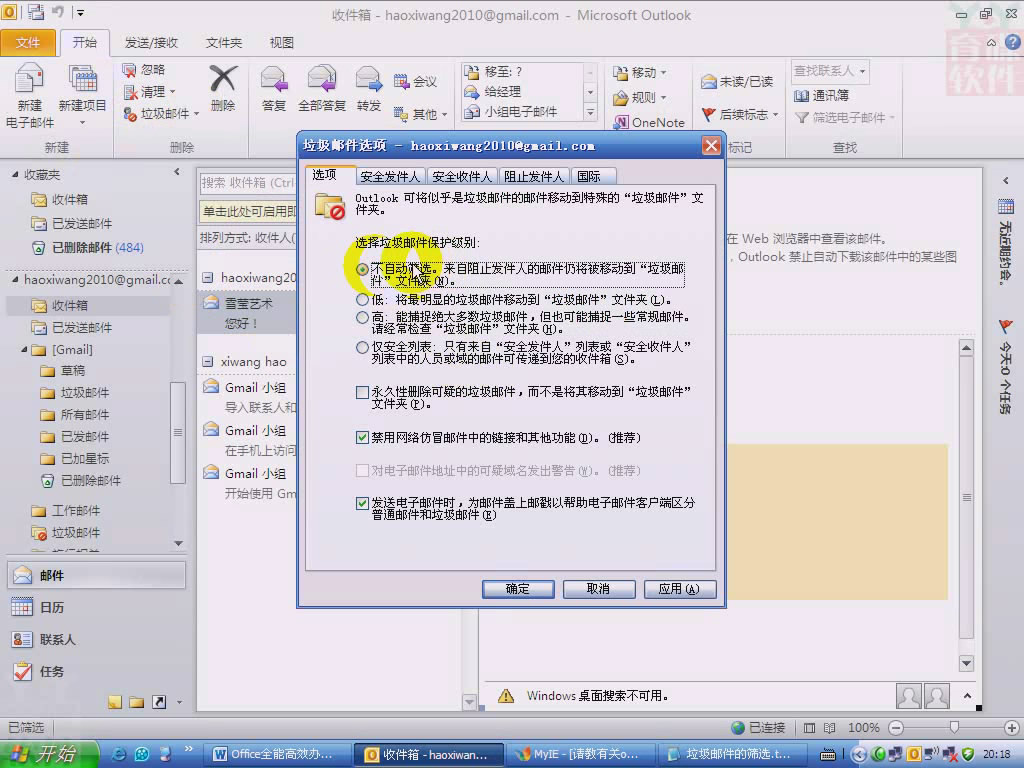Click the zoom in plus button

pyautogui.click(x=1012, y=728)
